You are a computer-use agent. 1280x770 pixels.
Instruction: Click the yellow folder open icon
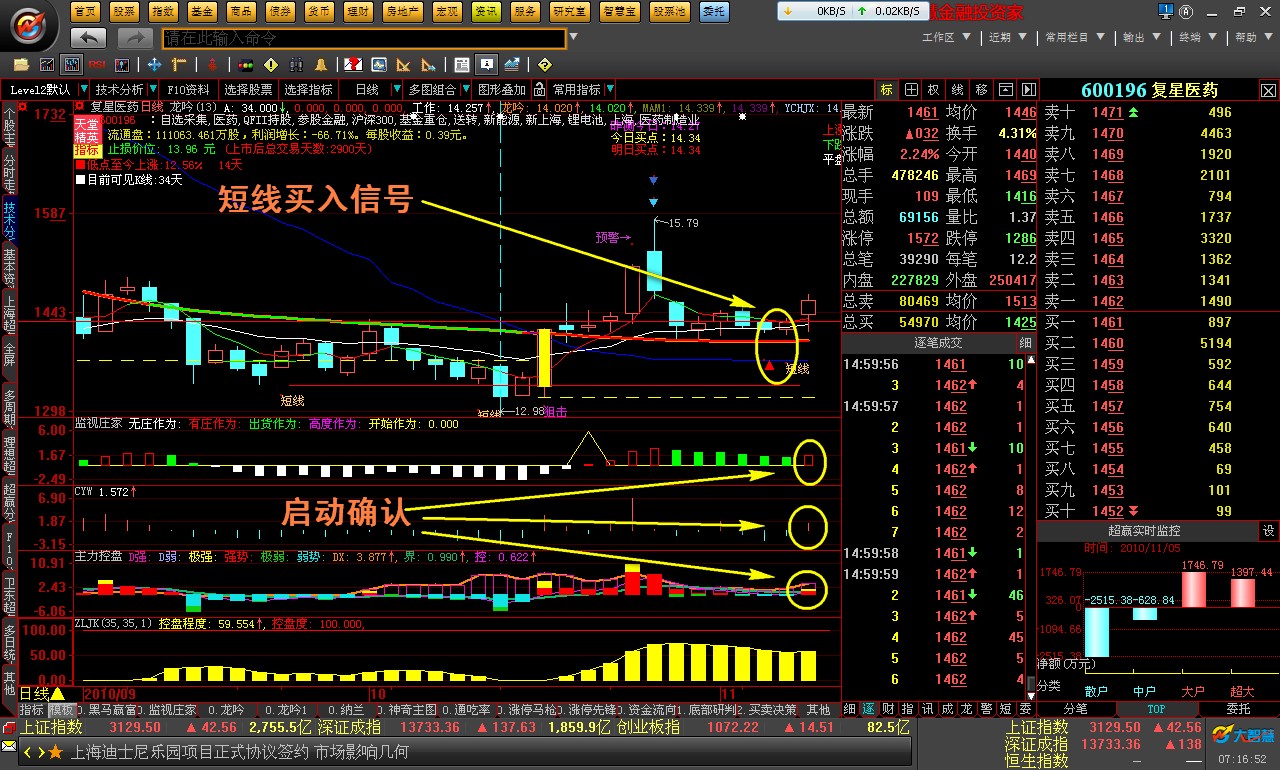click(21, 65)
